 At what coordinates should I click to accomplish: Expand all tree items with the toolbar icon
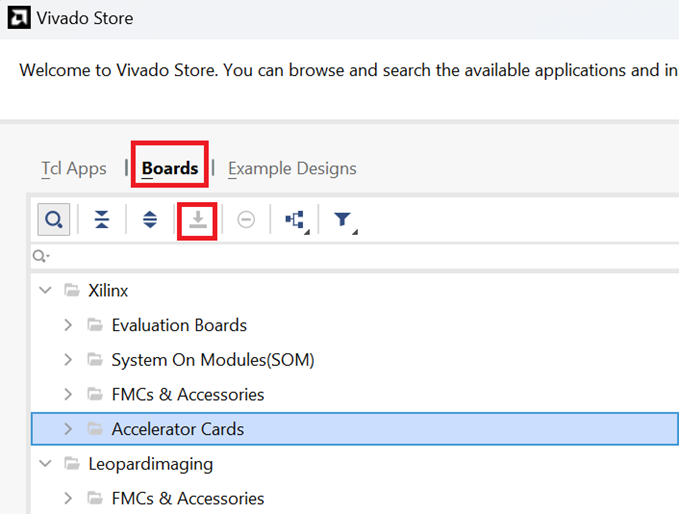click(150, 220)
